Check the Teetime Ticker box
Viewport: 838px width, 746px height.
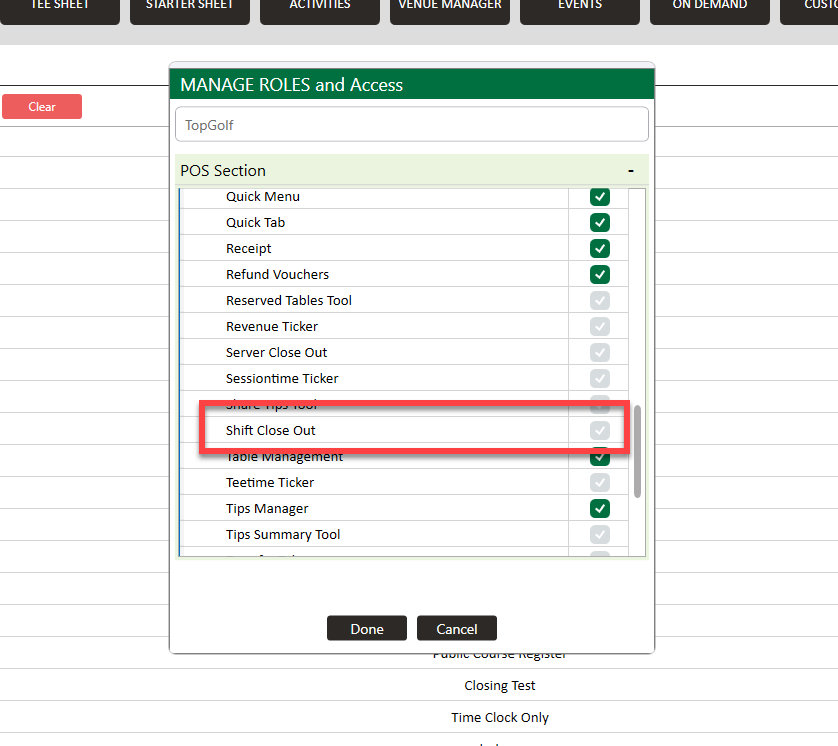pyautogui.click(x=599, y=483)
